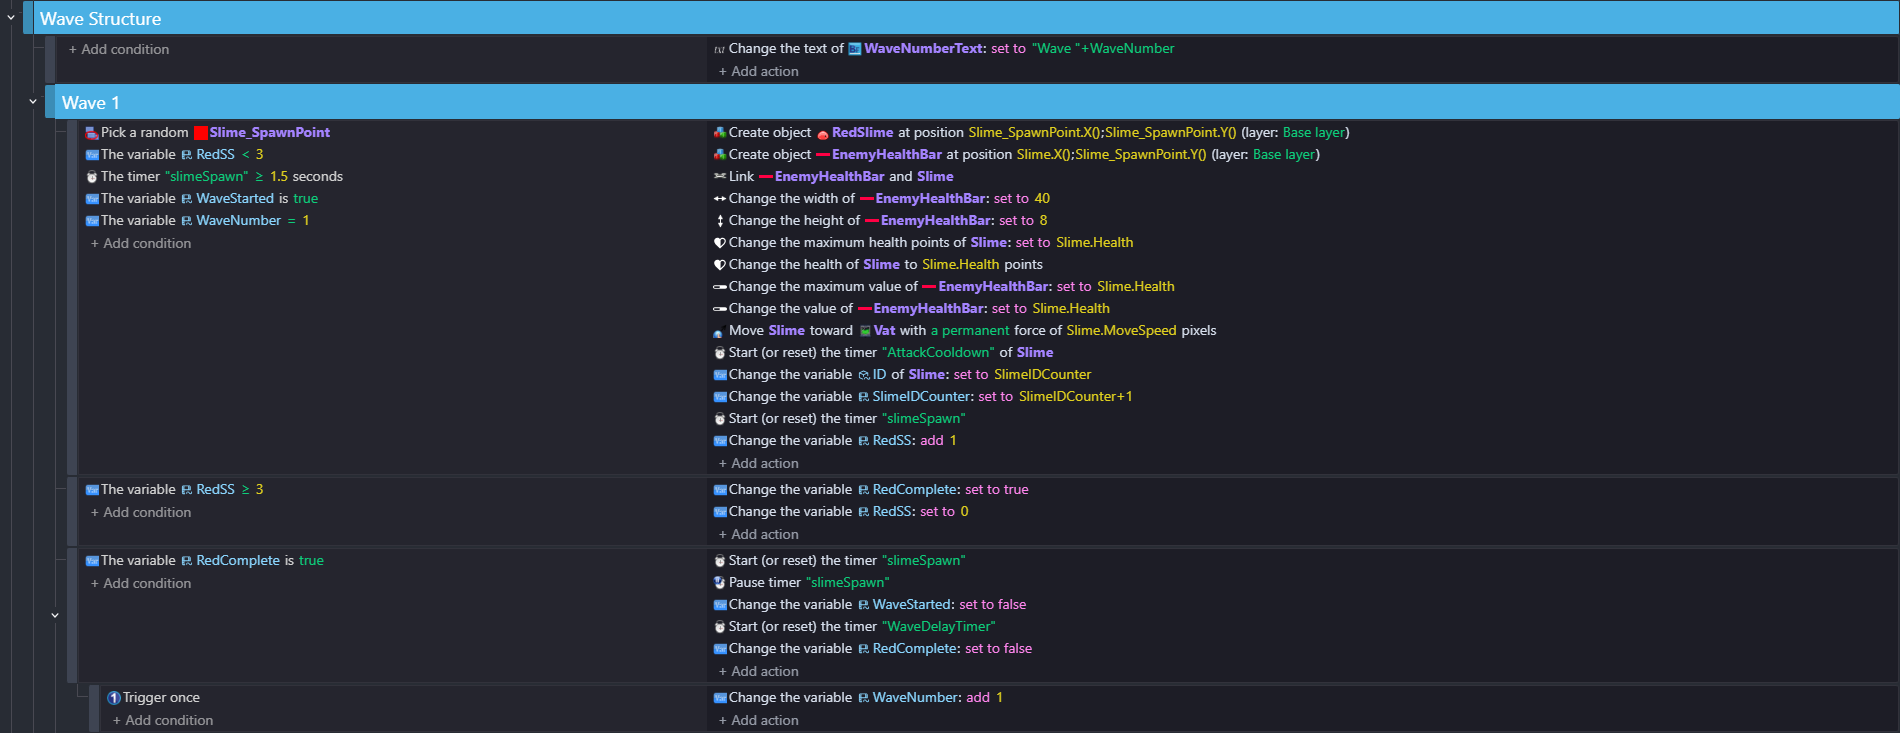Collapse the RedComplete event sub-events
The width and height of the screenshot is (1900, 733).
pos(55,615)
